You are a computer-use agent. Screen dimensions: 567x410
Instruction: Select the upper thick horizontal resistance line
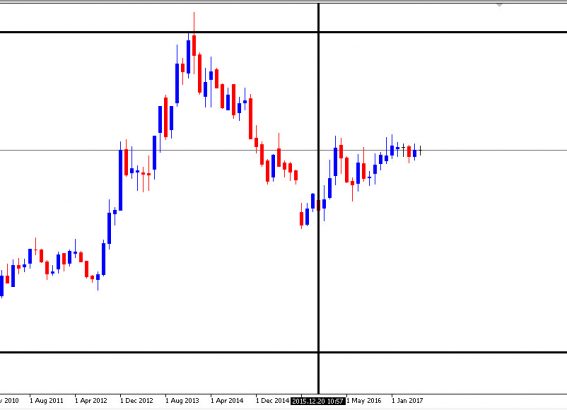pos(284,32)
